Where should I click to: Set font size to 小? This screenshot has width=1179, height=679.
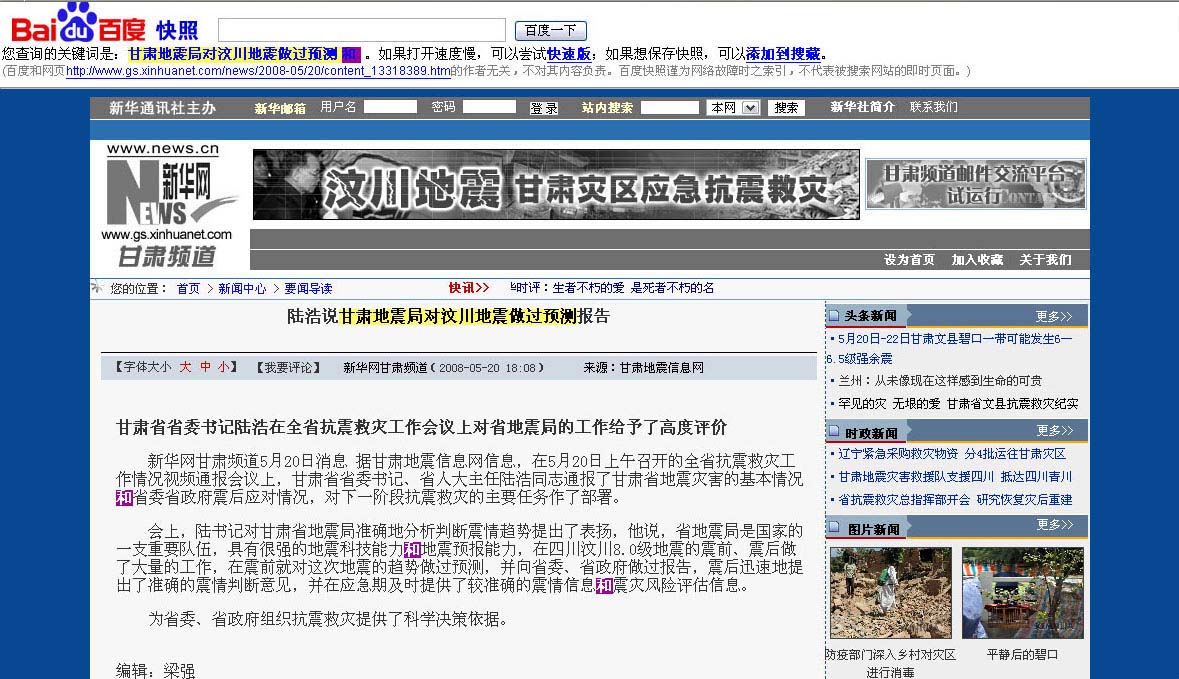click(x=223, y=367)
